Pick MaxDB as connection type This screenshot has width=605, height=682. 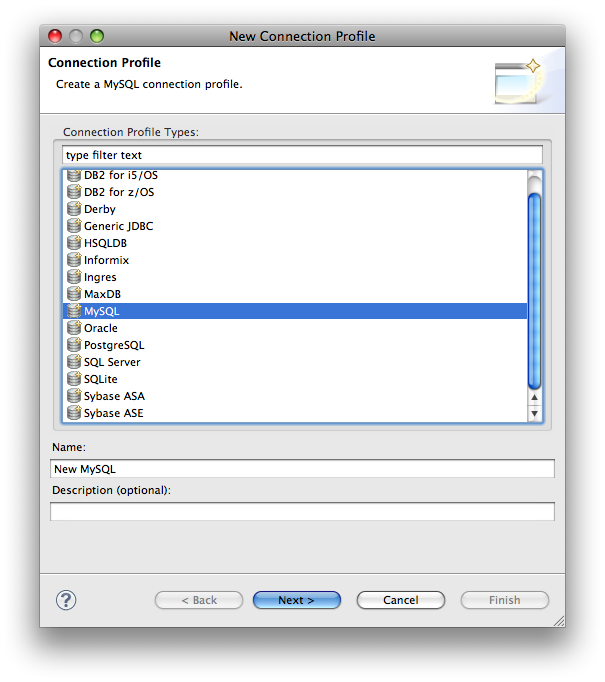click(x=294, y=294)
